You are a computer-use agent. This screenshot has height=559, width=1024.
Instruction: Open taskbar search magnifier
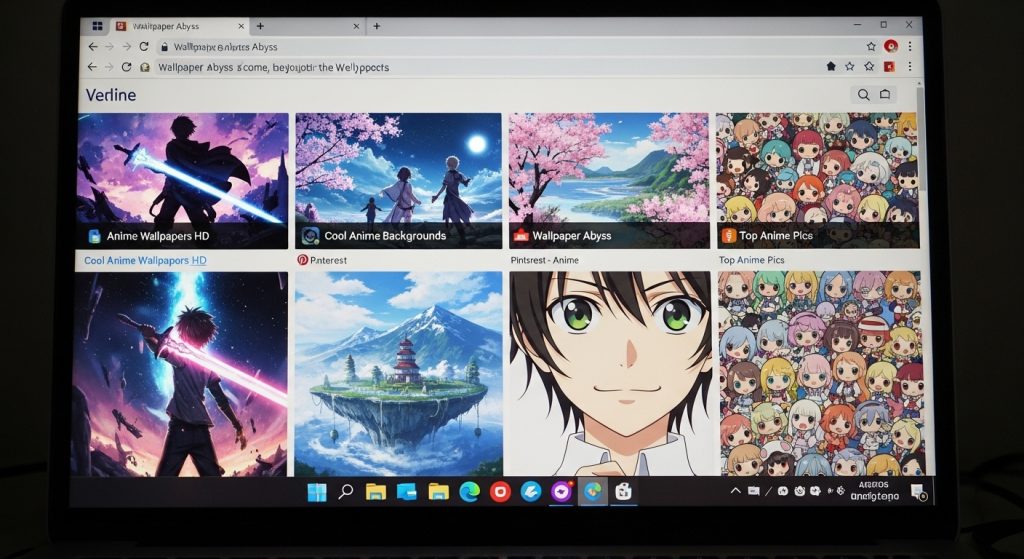(x=345, y=492)
